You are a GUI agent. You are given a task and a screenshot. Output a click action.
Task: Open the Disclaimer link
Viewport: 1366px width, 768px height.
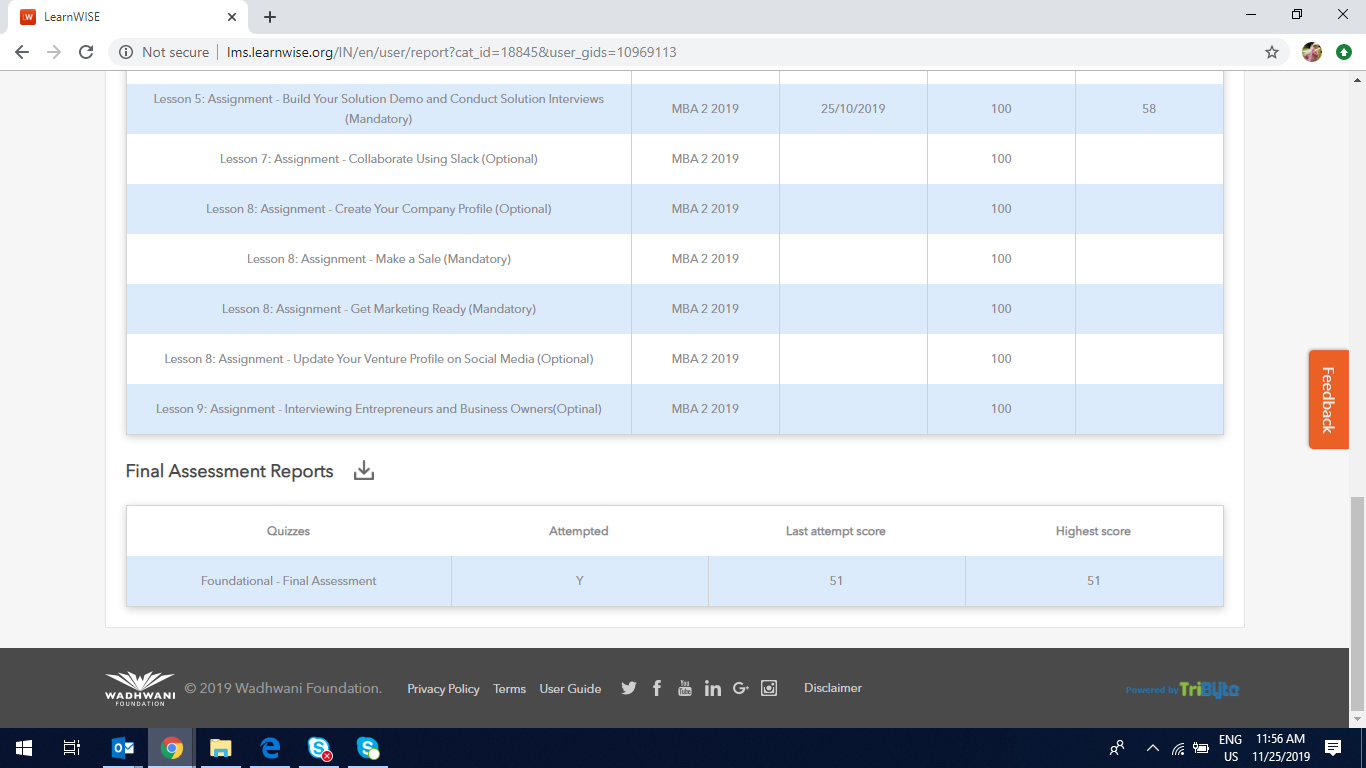(x=832, y=688)
